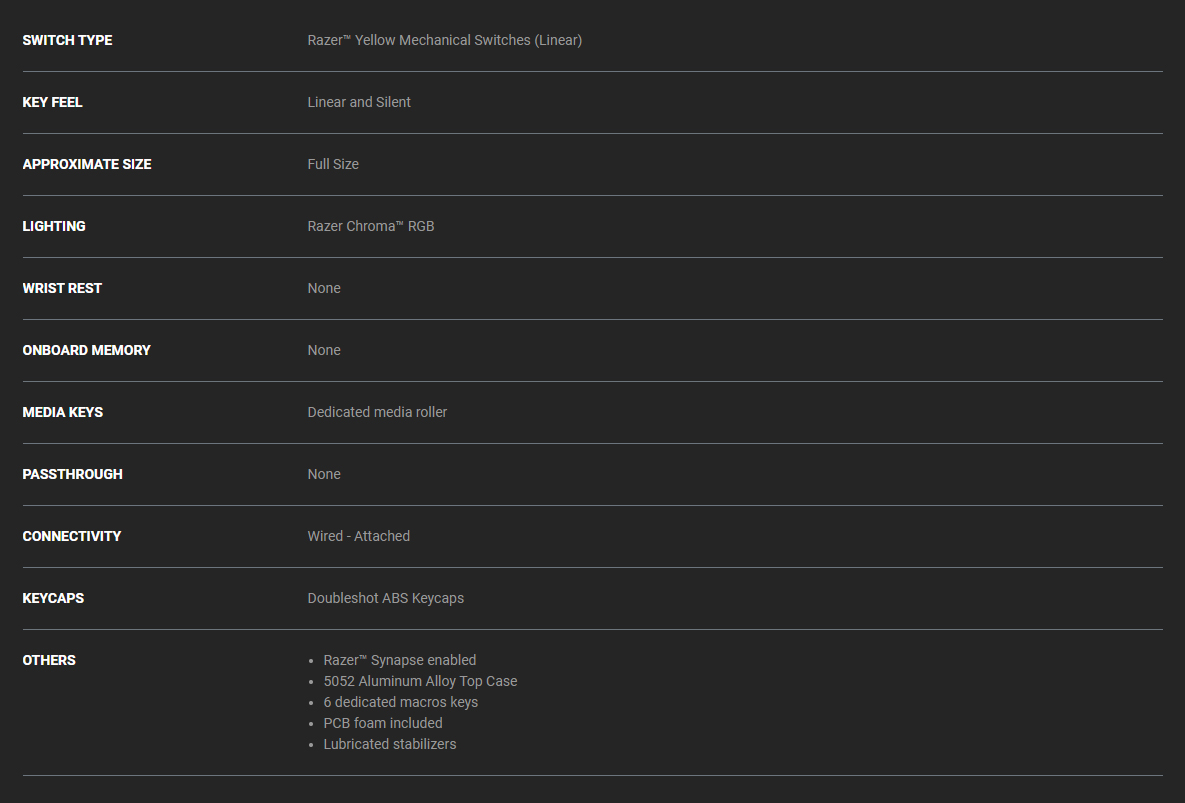Select the KEYCAPS label
The image size is (1185, 803).
(x=53, y=598)
